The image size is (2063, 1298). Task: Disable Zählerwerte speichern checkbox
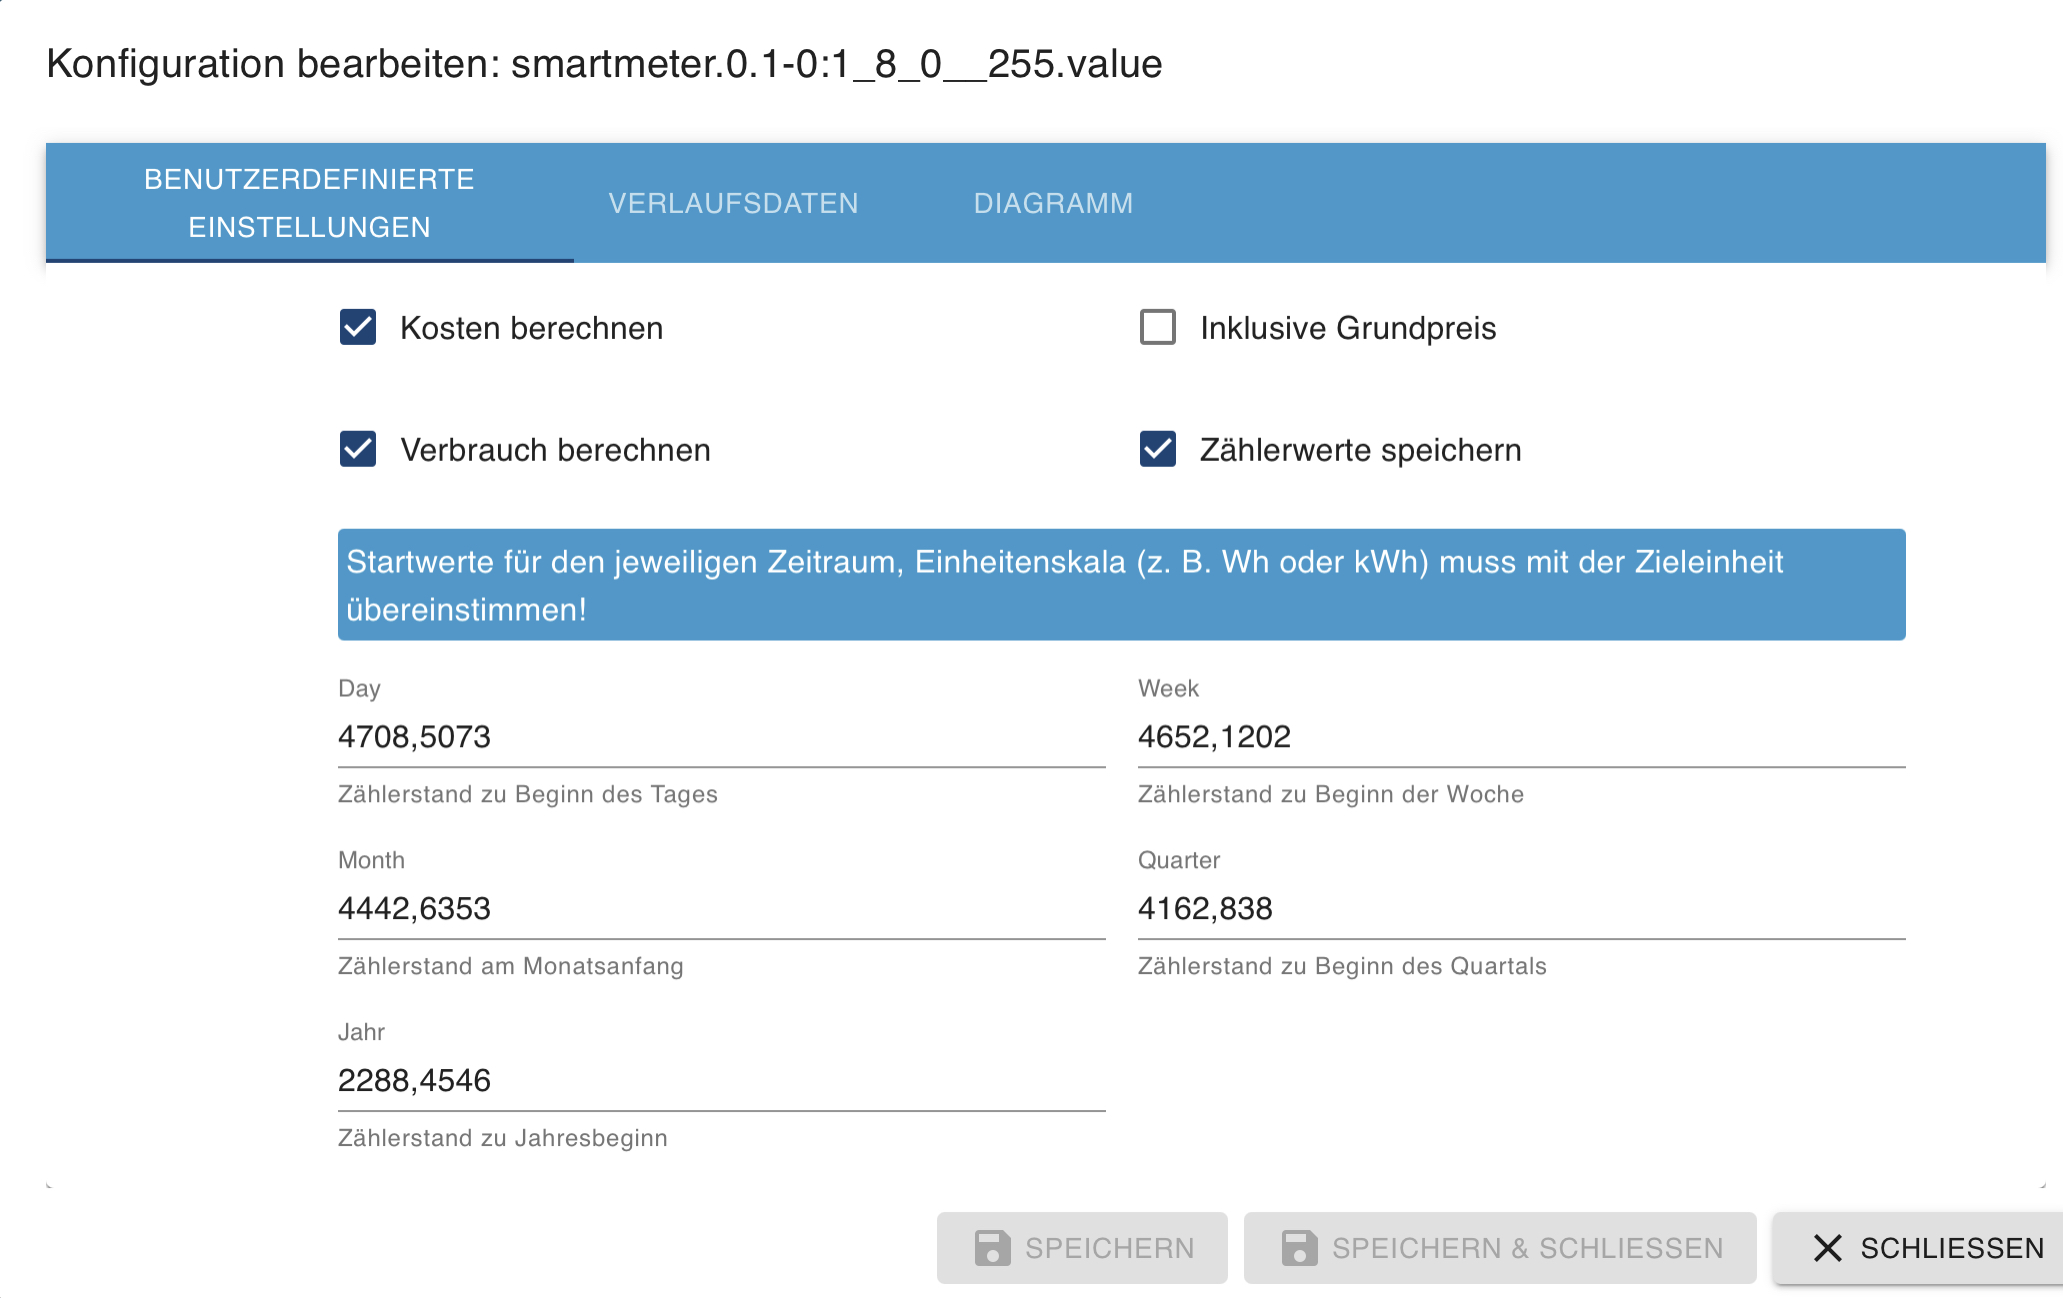(x=1158, y=449)
